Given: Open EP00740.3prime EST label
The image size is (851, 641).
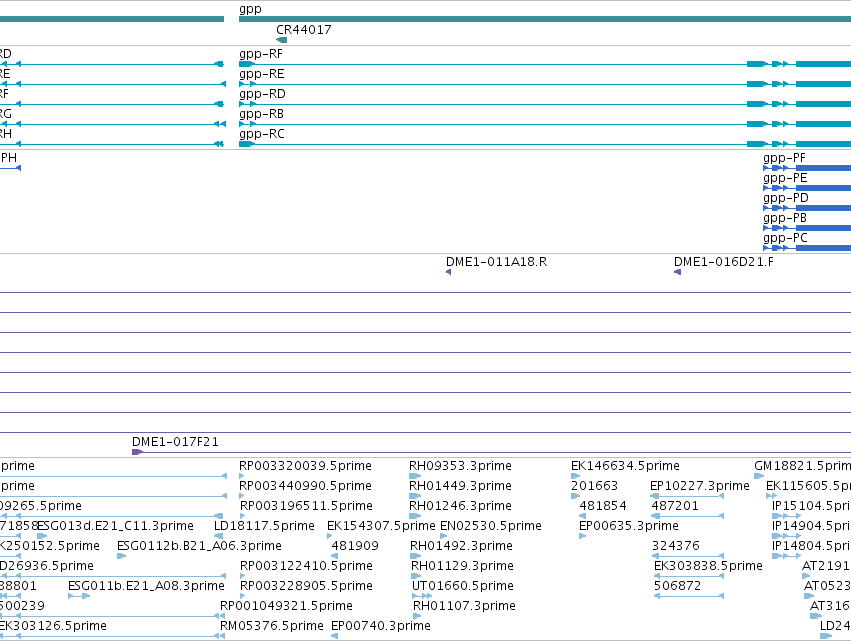Looking at the screenshot, I should pyautogui.click(x=380, y=626).
